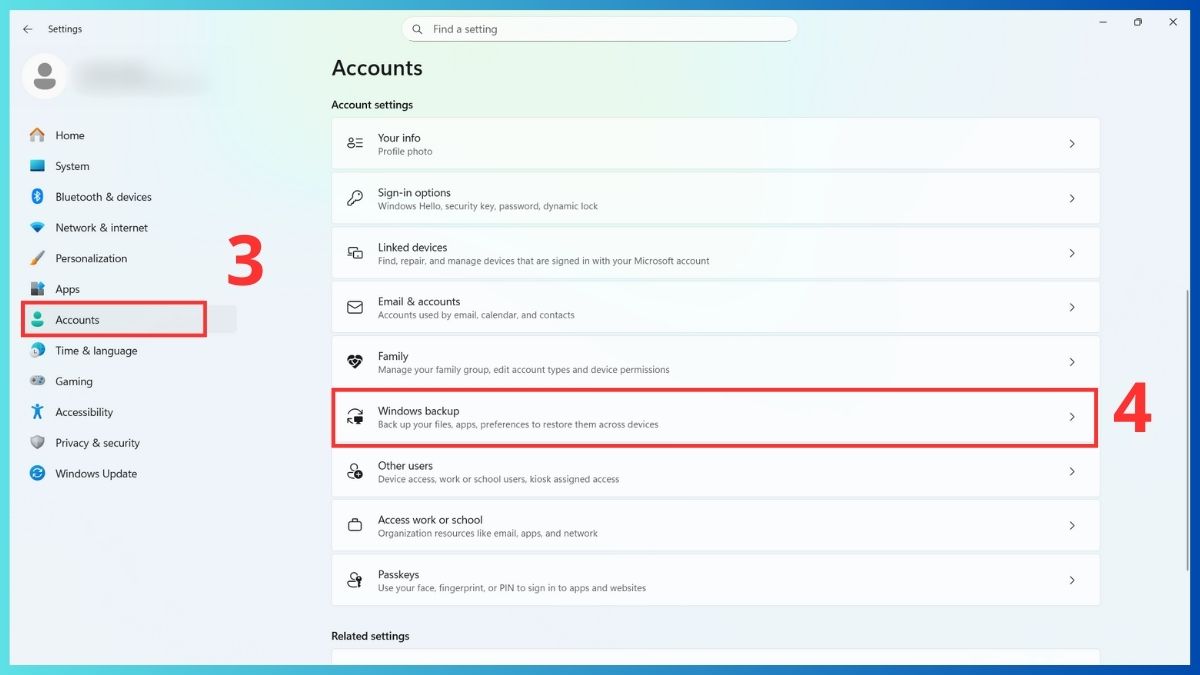Click 'Related settings' heading
Screen dimensions: 1200x675
pyautogui.click(x=370, y=636)
